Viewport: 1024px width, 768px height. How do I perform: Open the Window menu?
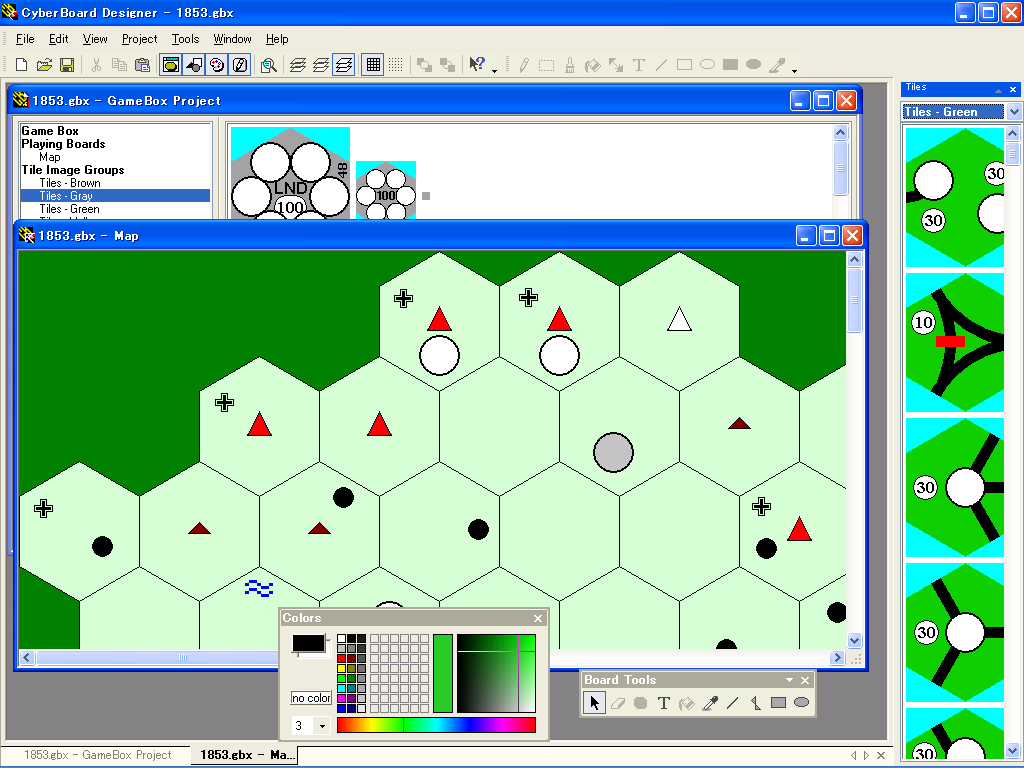232,39
